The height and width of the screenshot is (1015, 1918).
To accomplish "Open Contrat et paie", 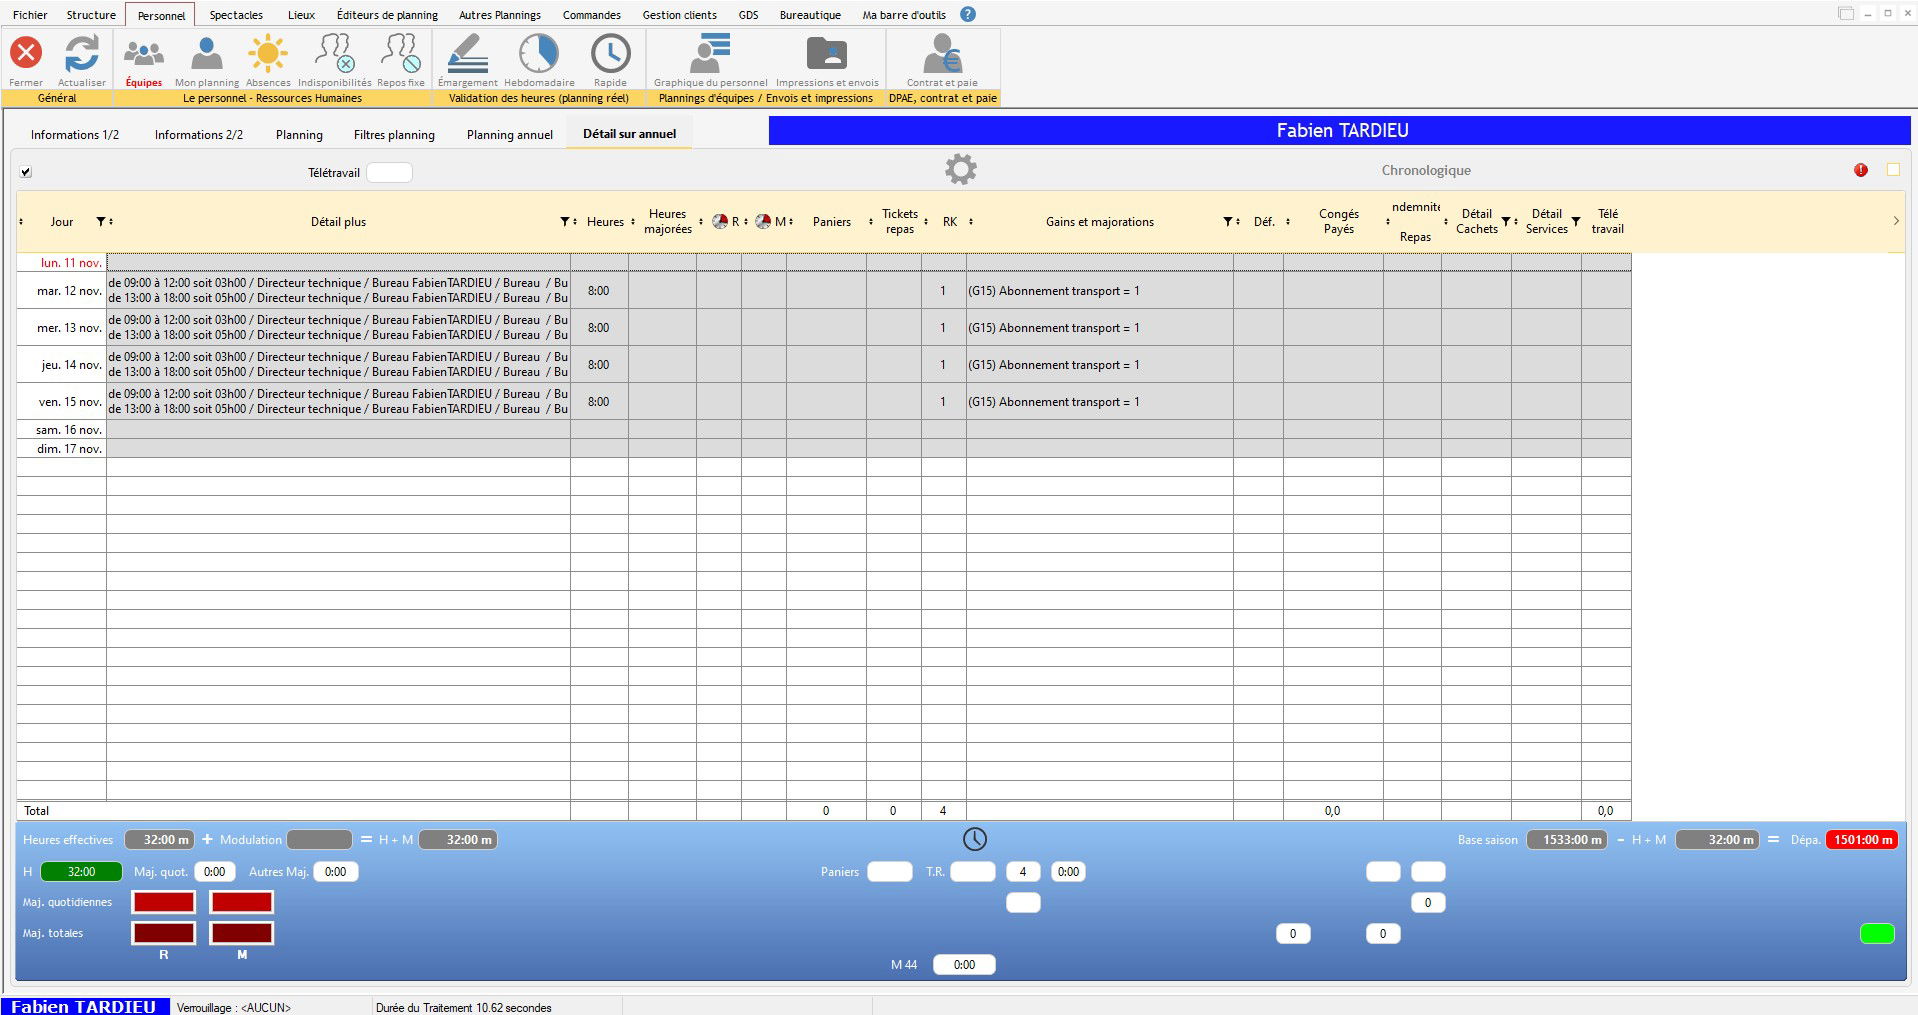I will [x=941, y=54].
